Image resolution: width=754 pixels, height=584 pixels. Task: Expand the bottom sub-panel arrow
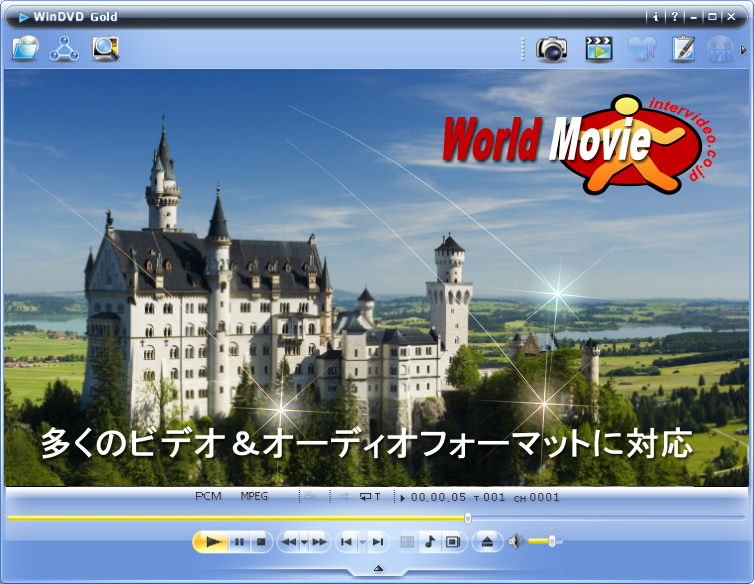point(378,569)
